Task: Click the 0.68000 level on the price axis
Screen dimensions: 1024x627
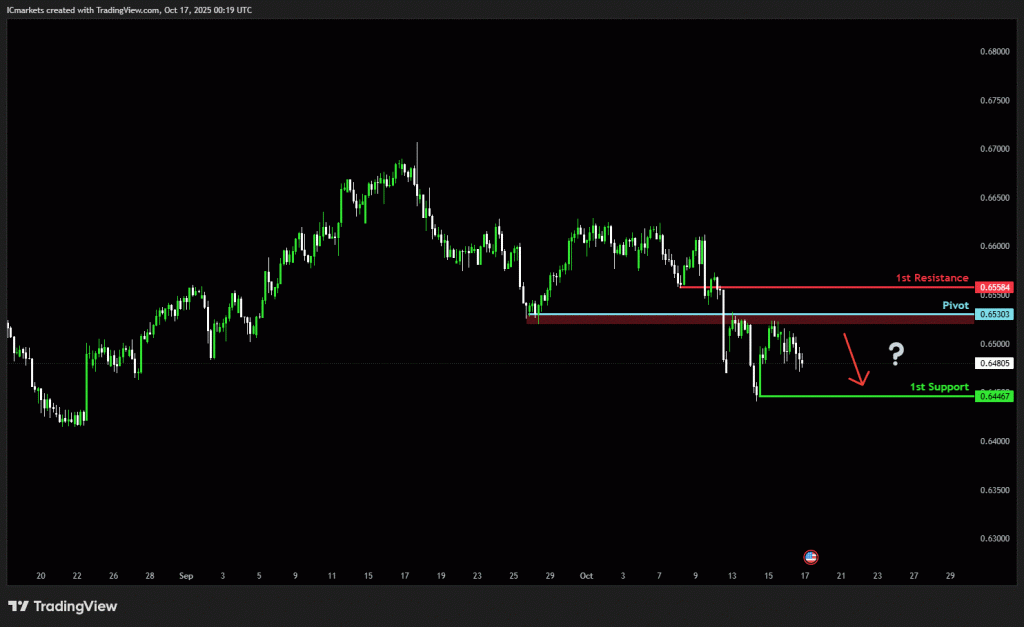Action: 996,52
